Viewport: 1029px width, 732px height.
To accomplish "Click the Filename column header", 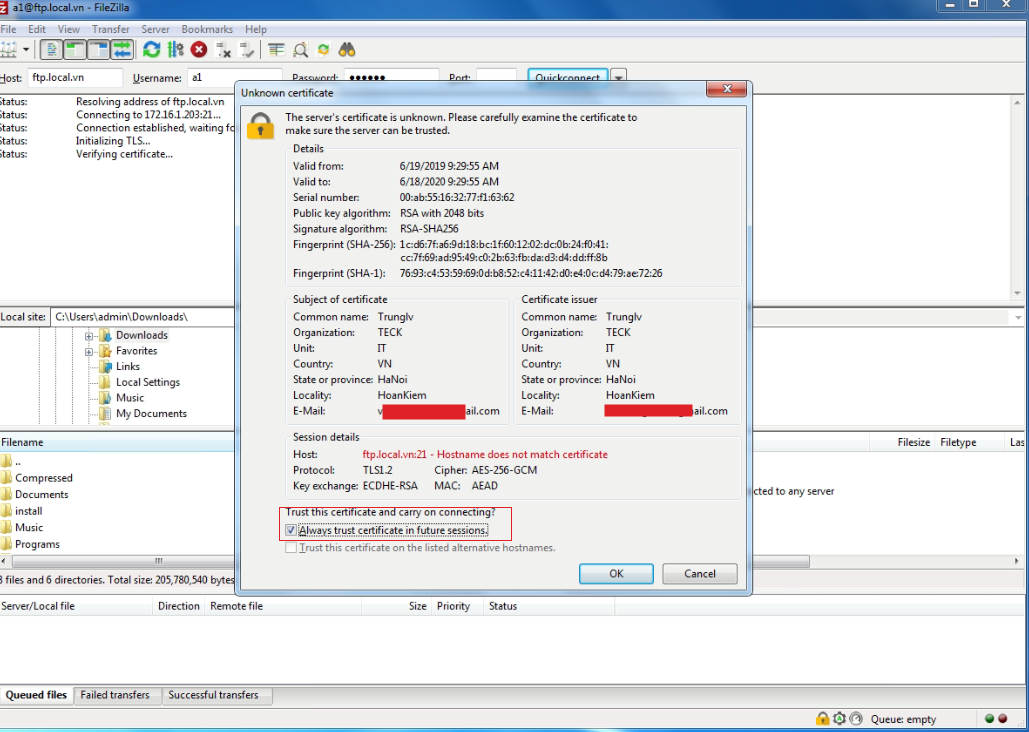I will [117, 442].
